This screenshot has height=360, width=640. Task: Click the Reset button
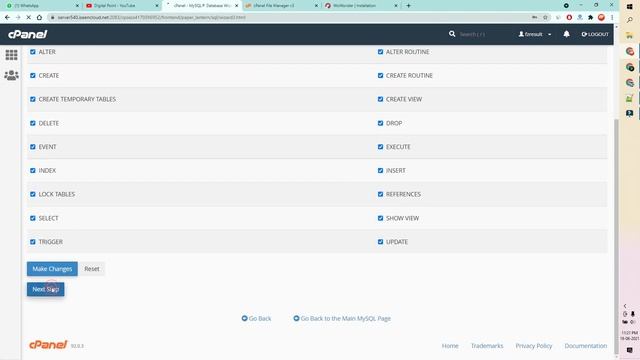(x=92, y=269)
